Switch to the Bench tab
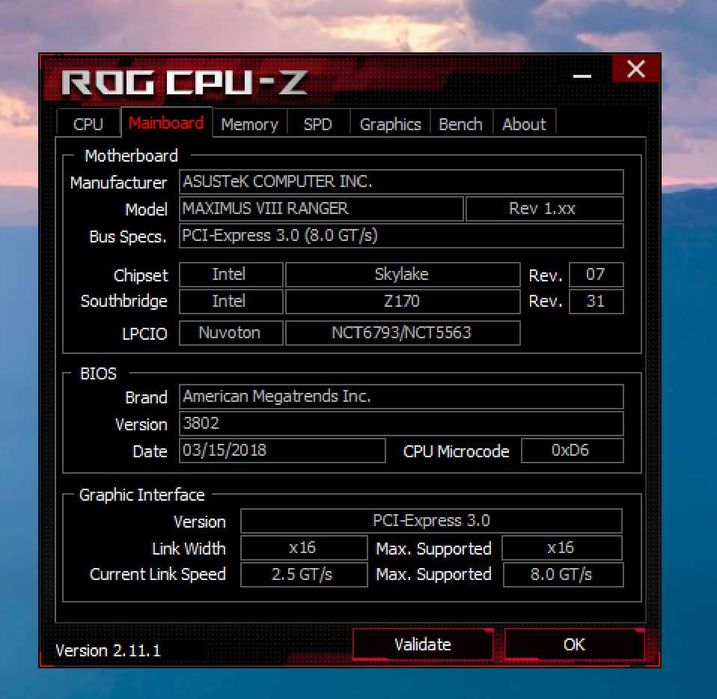The height and width of the screenshot is (699, 717). tap(461, 124)
